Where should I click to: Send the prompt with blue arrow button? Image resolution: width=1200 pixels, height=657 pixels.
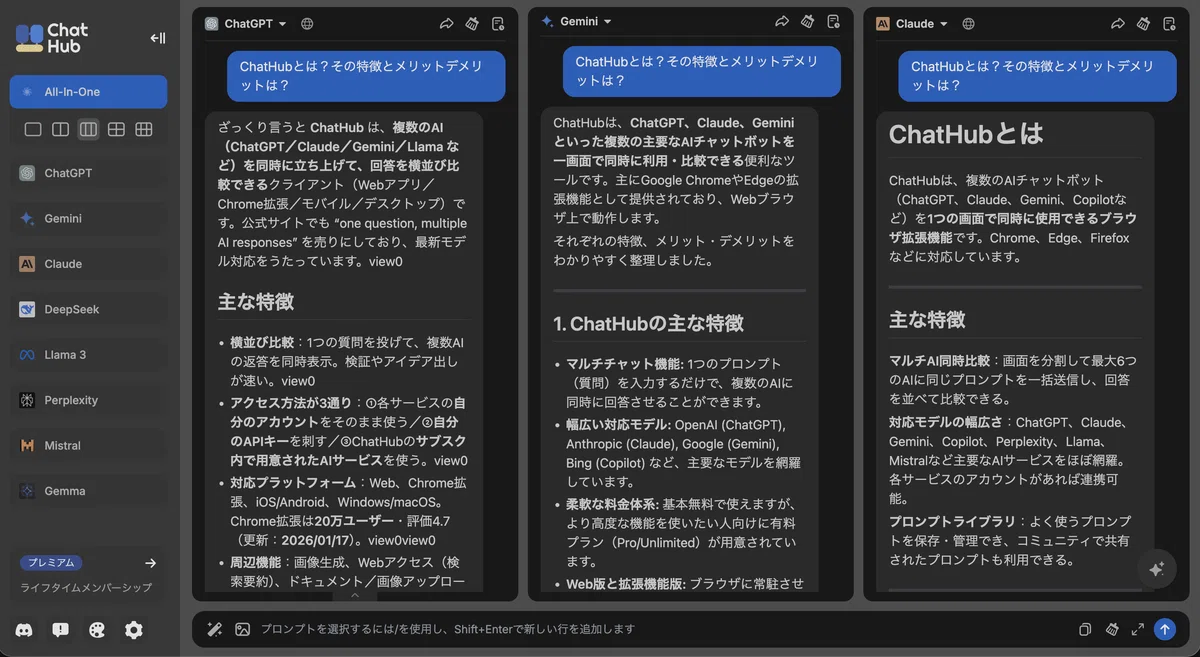pos(1164,629)
